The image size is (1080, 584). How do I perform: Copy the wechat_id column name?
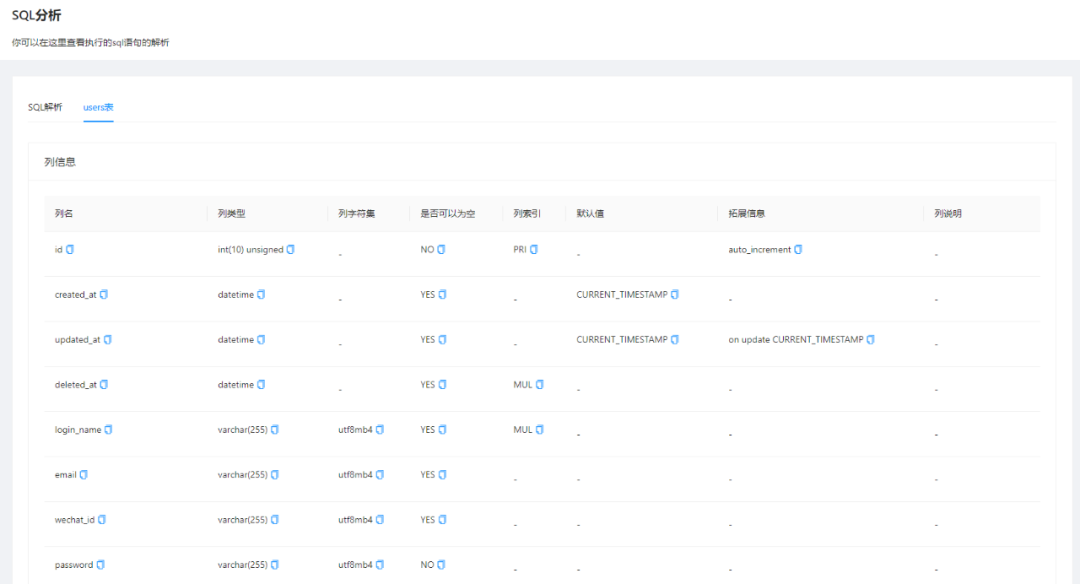point(102,520)
